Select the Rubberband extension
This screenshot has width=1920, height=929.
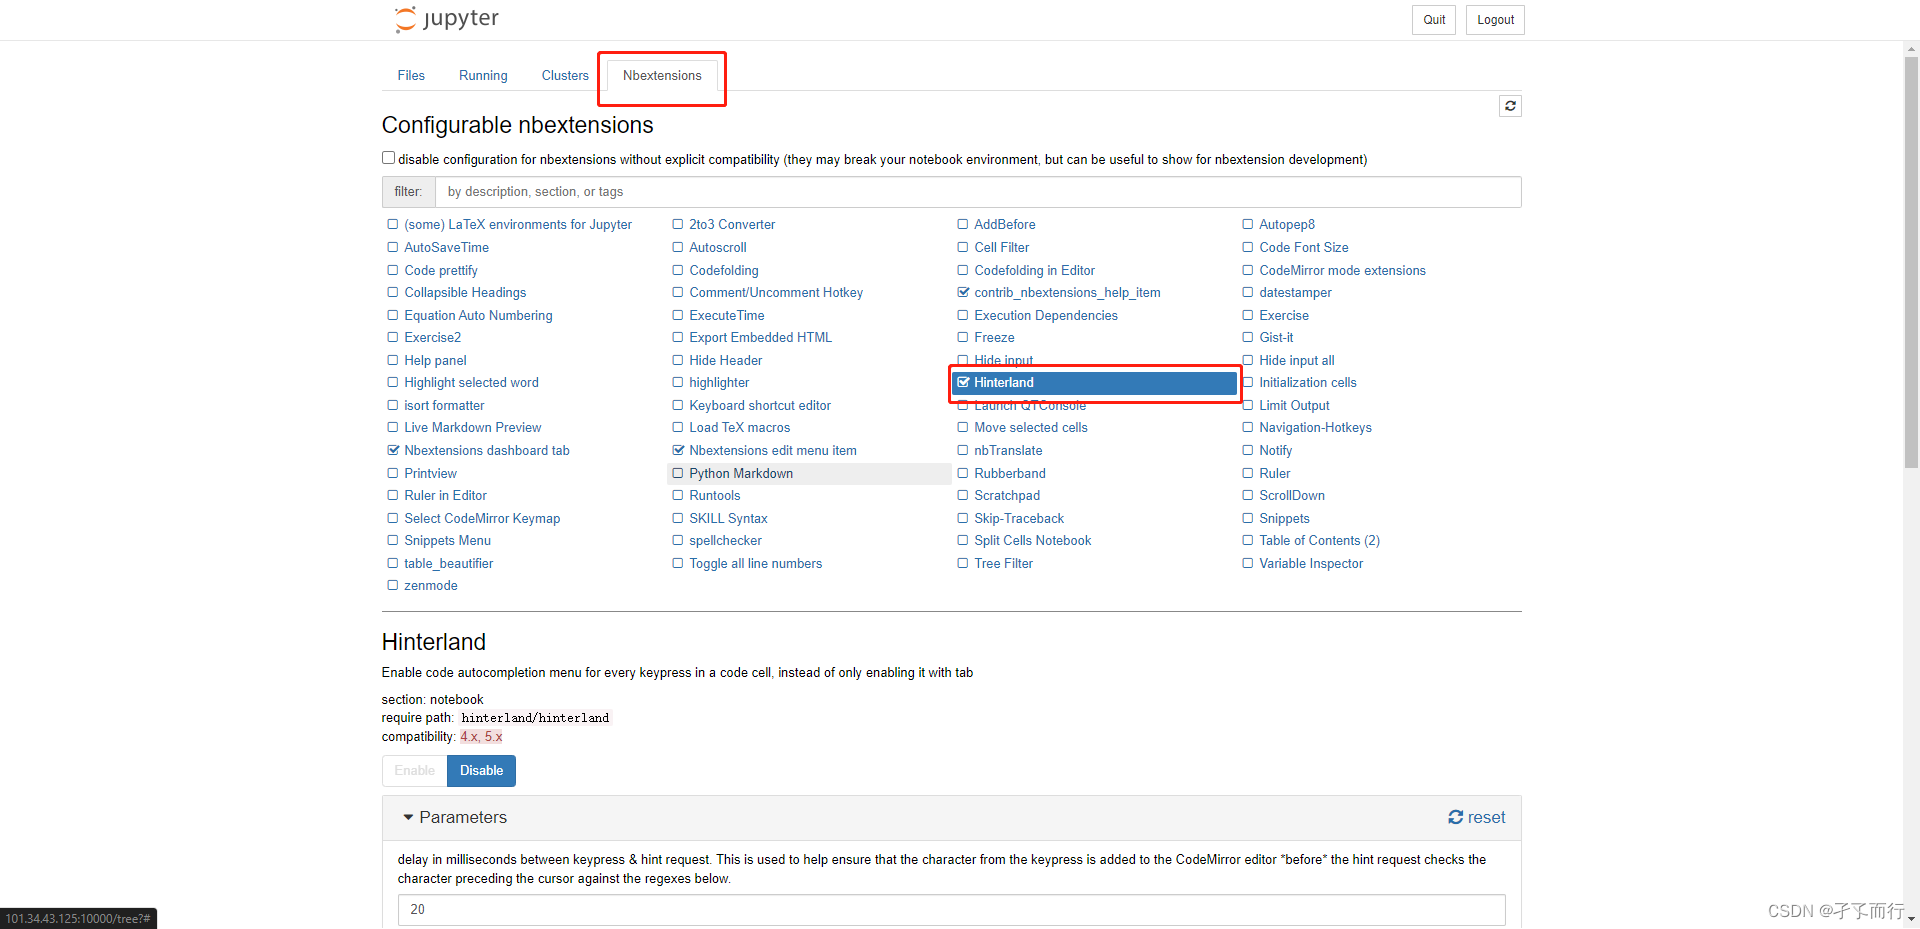(1009, 474)
